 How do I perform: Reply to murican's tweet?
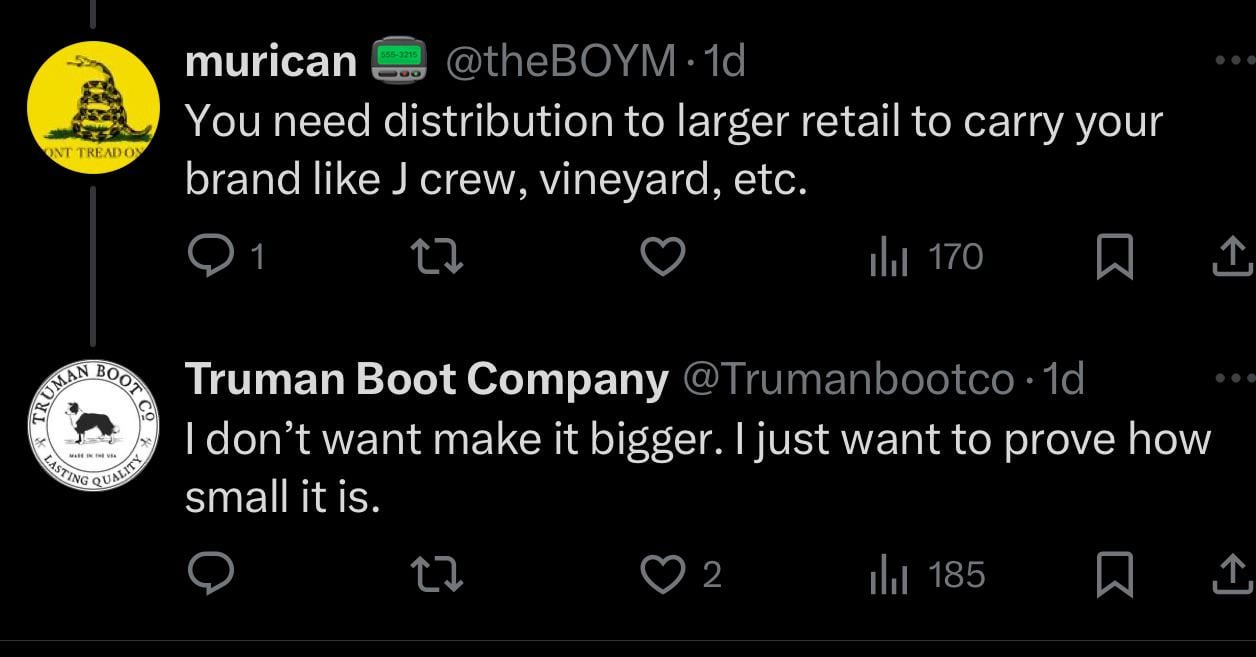pyautogui.click(x=226, y=258)
